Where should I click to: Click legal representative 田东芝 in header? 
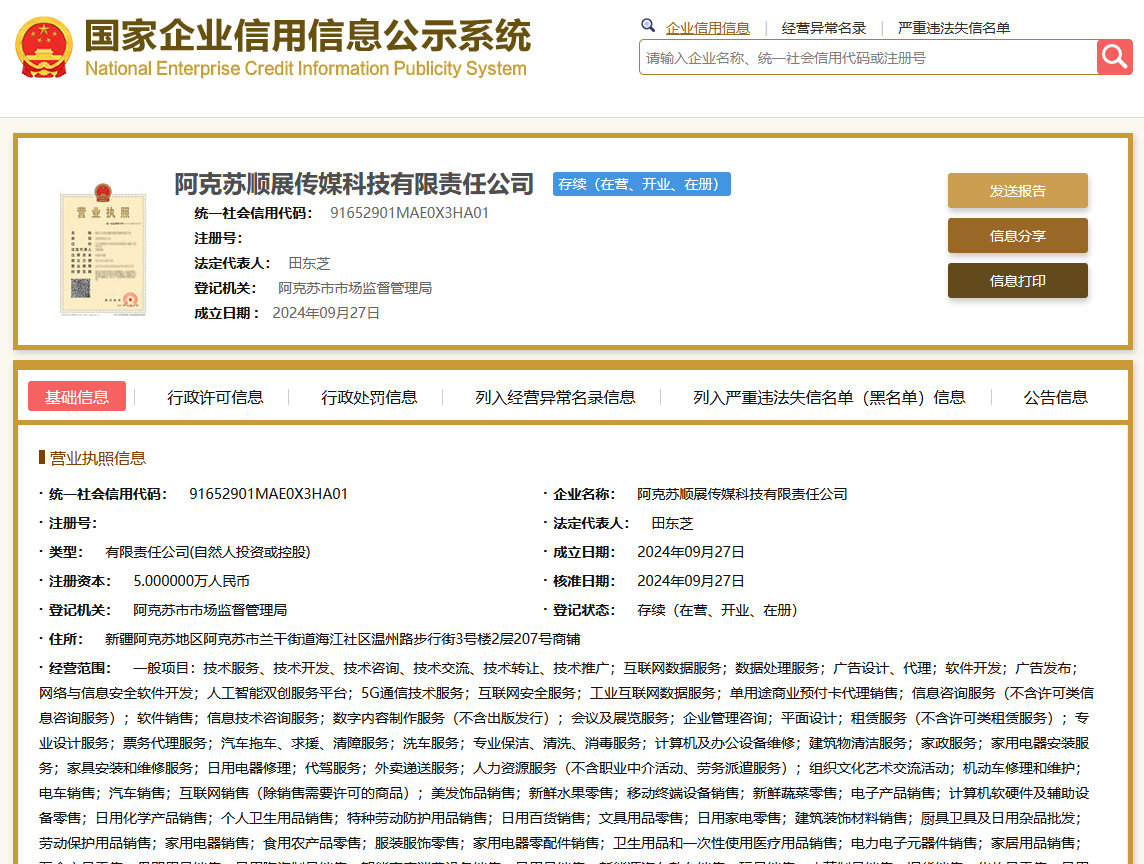tap(309, 263)
